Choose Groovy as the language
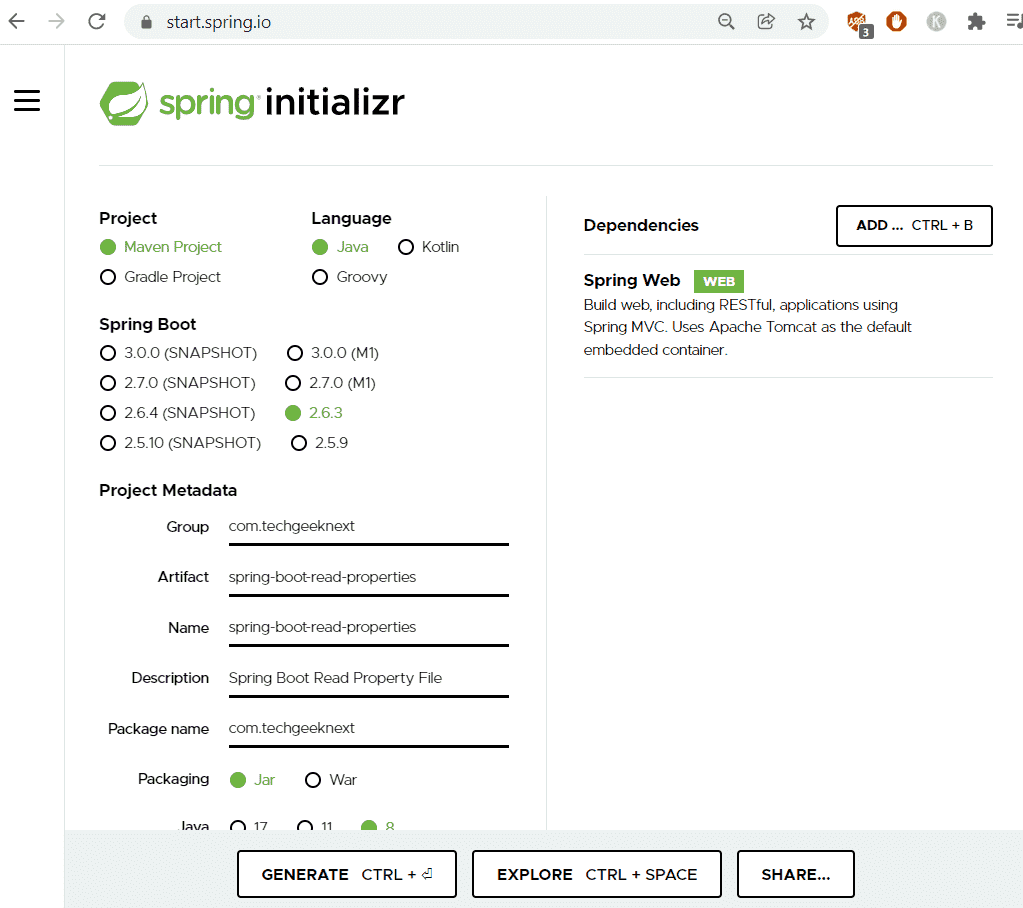Screen dimensions: 1023x908 [x=350, y=277]
